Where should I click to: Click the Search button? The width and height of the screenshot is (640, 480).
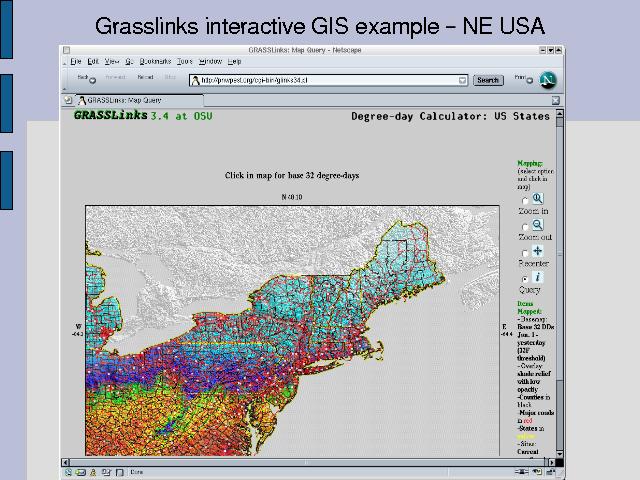point(487,80)
